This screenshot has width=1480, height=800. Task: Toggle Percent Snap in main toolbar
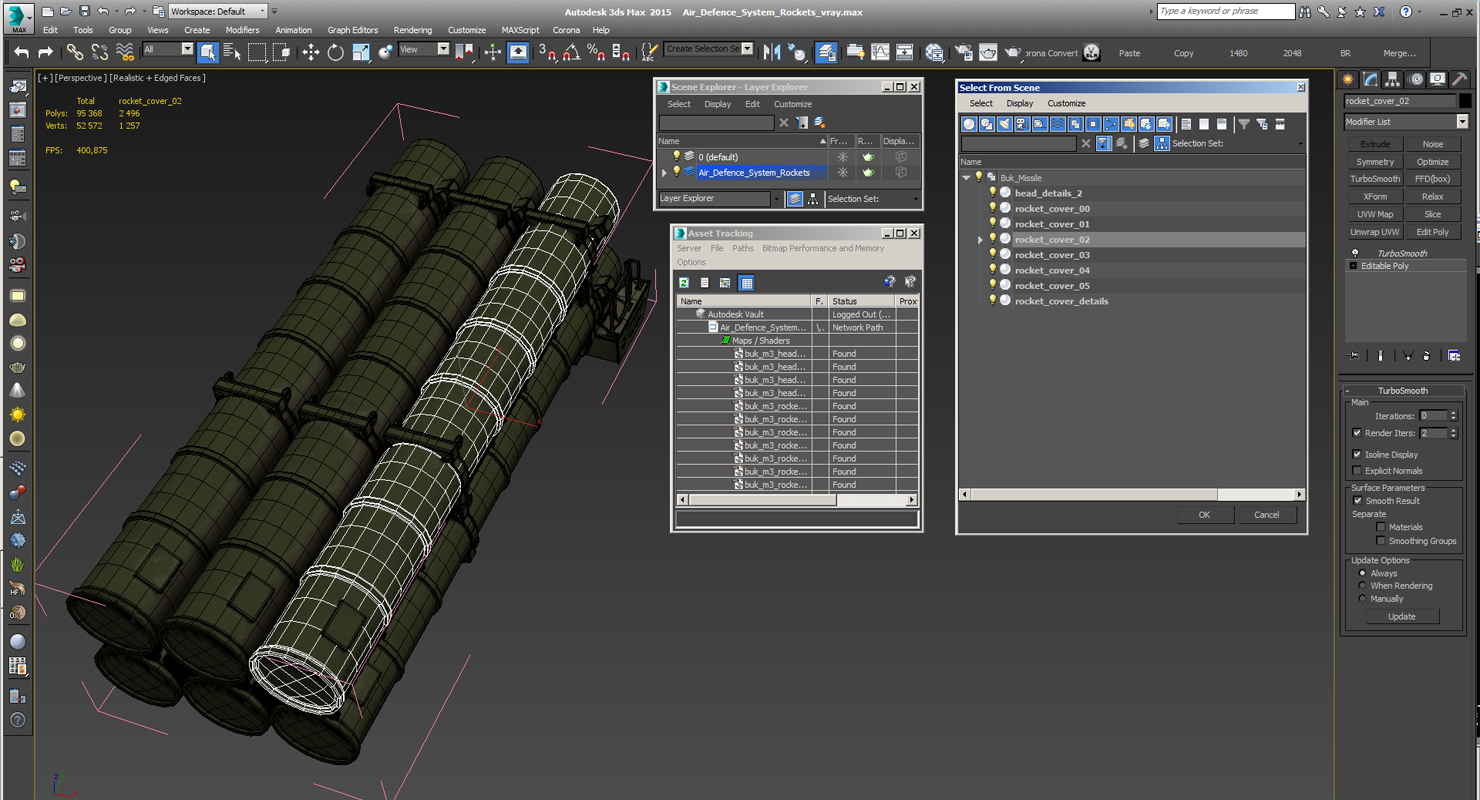(x=596, y=52)
